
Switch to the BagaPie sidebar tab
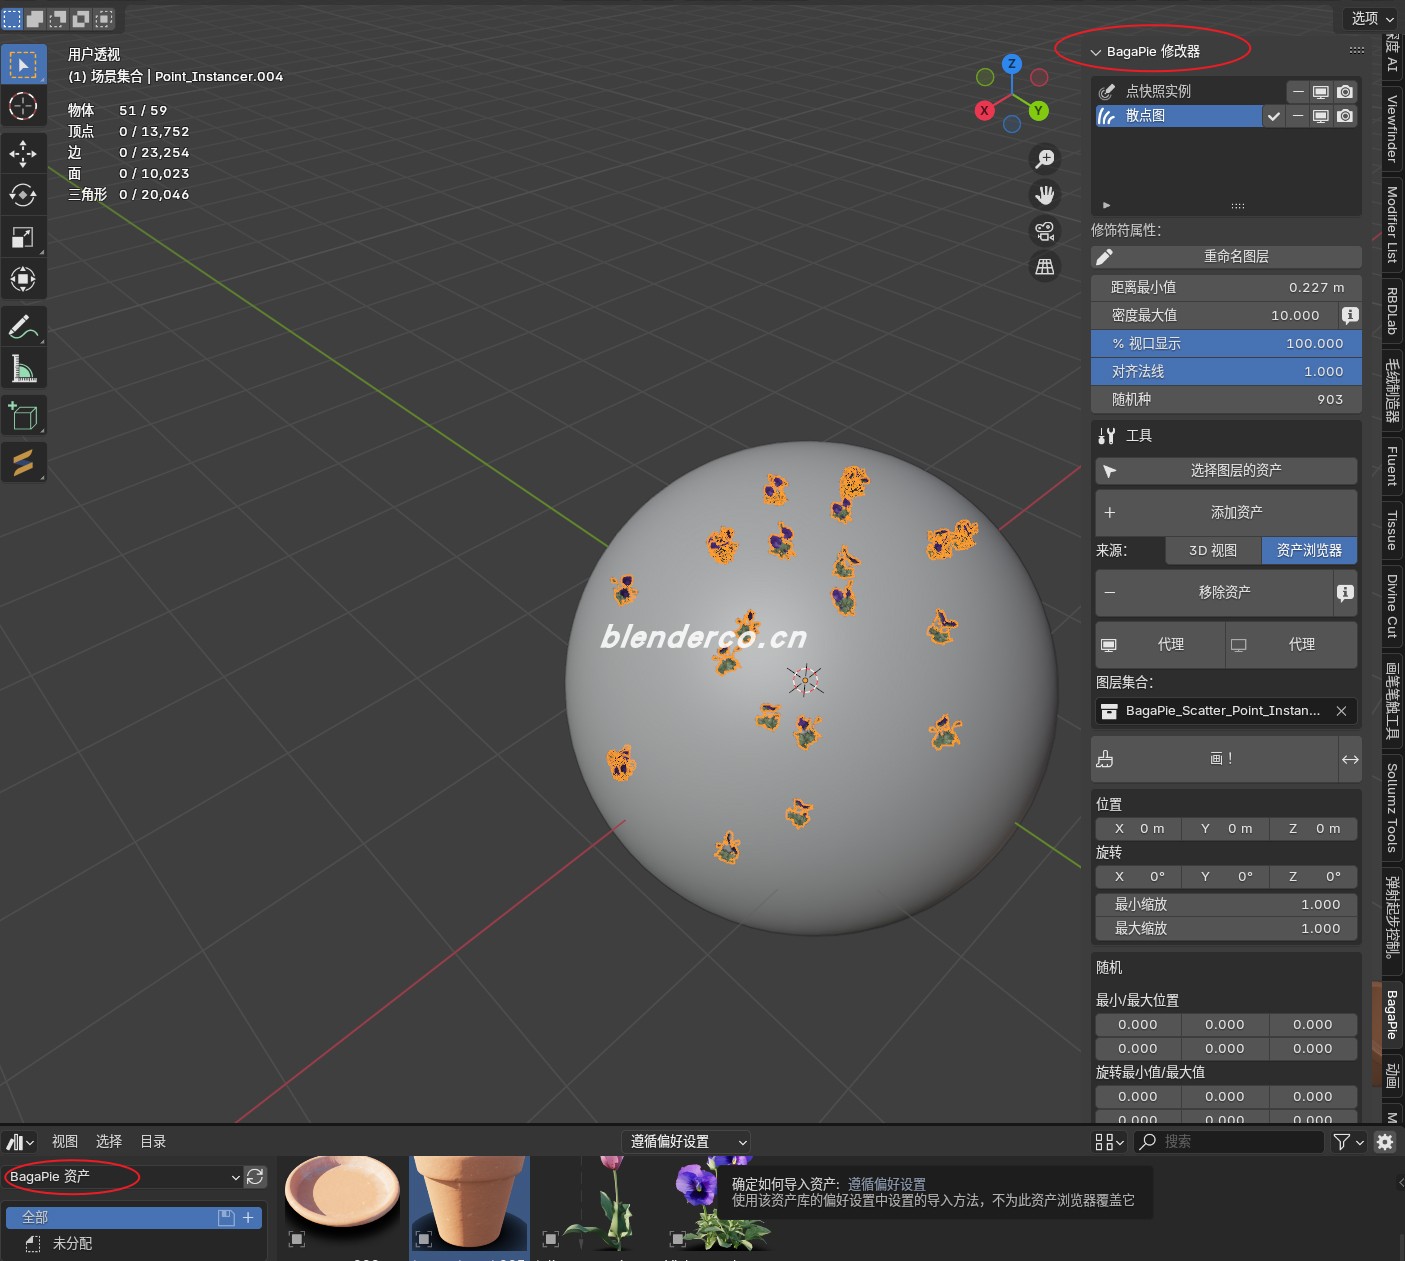point(1391,1014)
